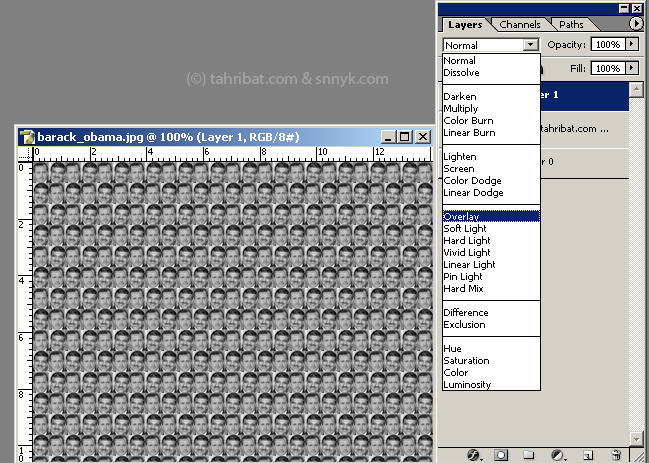Viewport: 649px width, 463px height.
Task: Choose Vivid Light blend mode
Action: pos(491,252)
